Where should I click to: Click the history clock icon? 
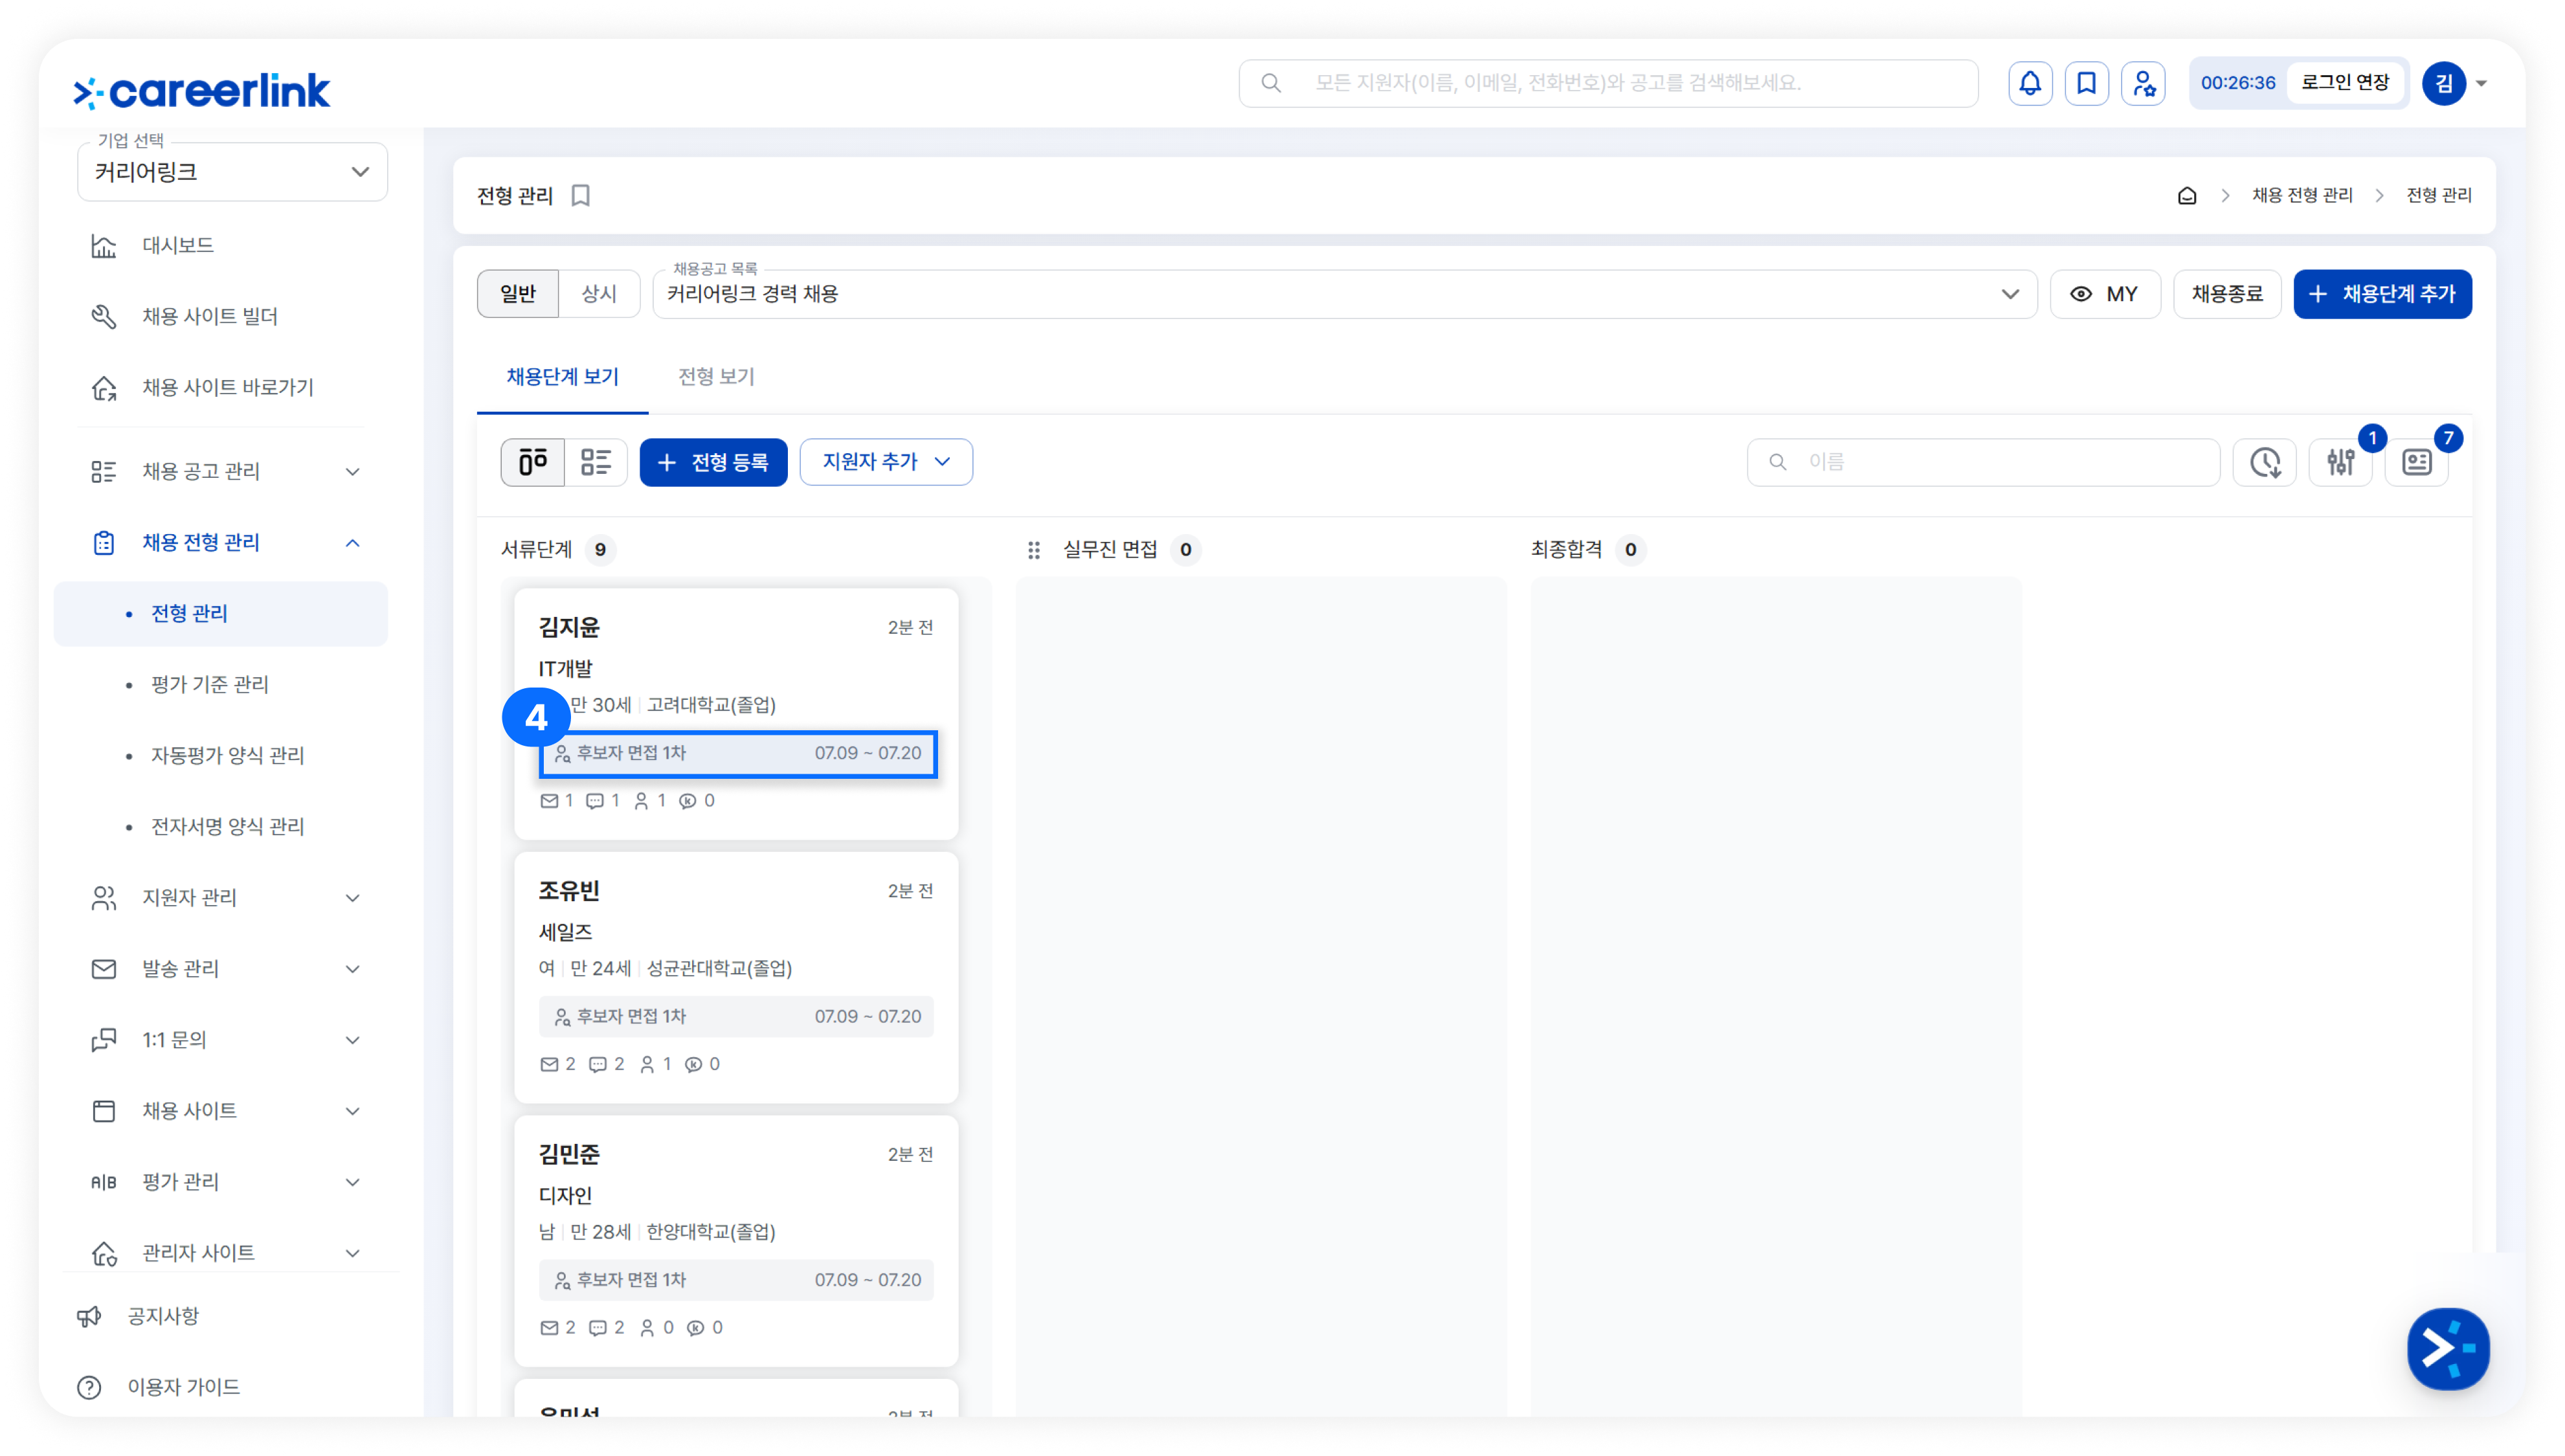pyautogui.click(x=2264, y=462)
